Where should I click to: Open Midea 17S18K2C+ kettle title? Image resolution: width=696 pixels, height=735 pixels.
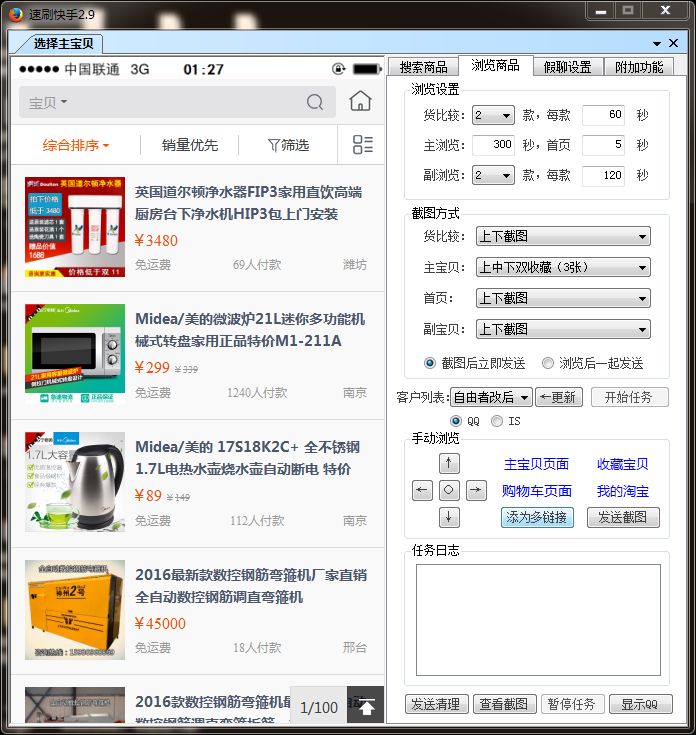click(247, 458)
